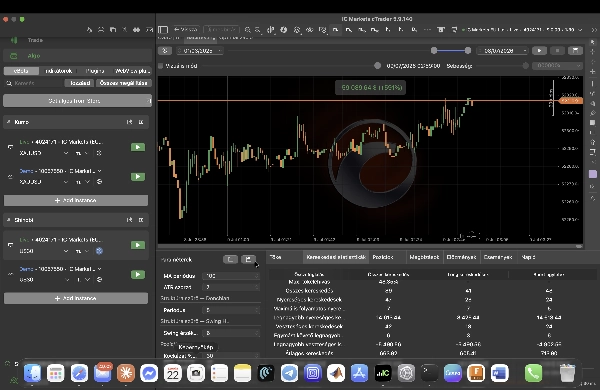This screenshot has height=390, width=600.
Task: Select the crosshair tool on right toolbar
Action: coord(592,51)
